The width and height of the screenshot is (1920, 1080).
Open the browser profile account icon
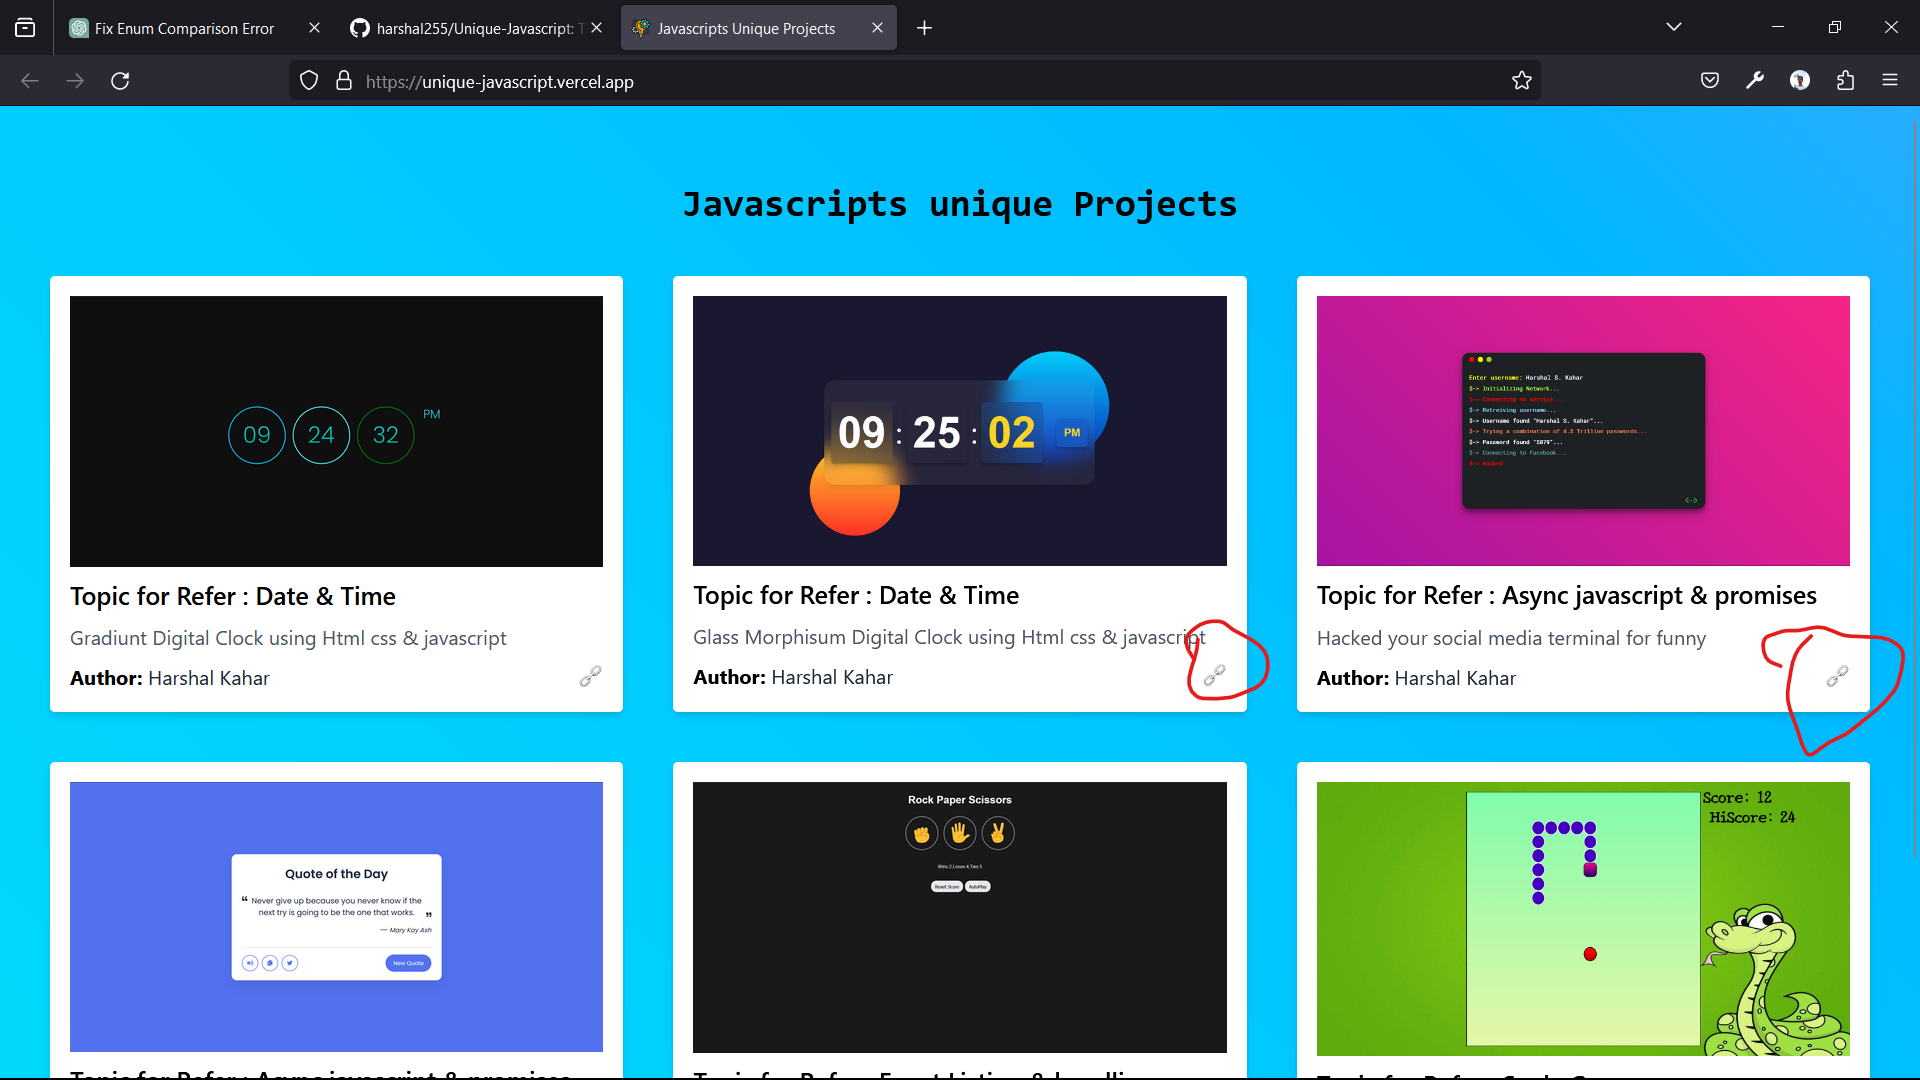1801,80
